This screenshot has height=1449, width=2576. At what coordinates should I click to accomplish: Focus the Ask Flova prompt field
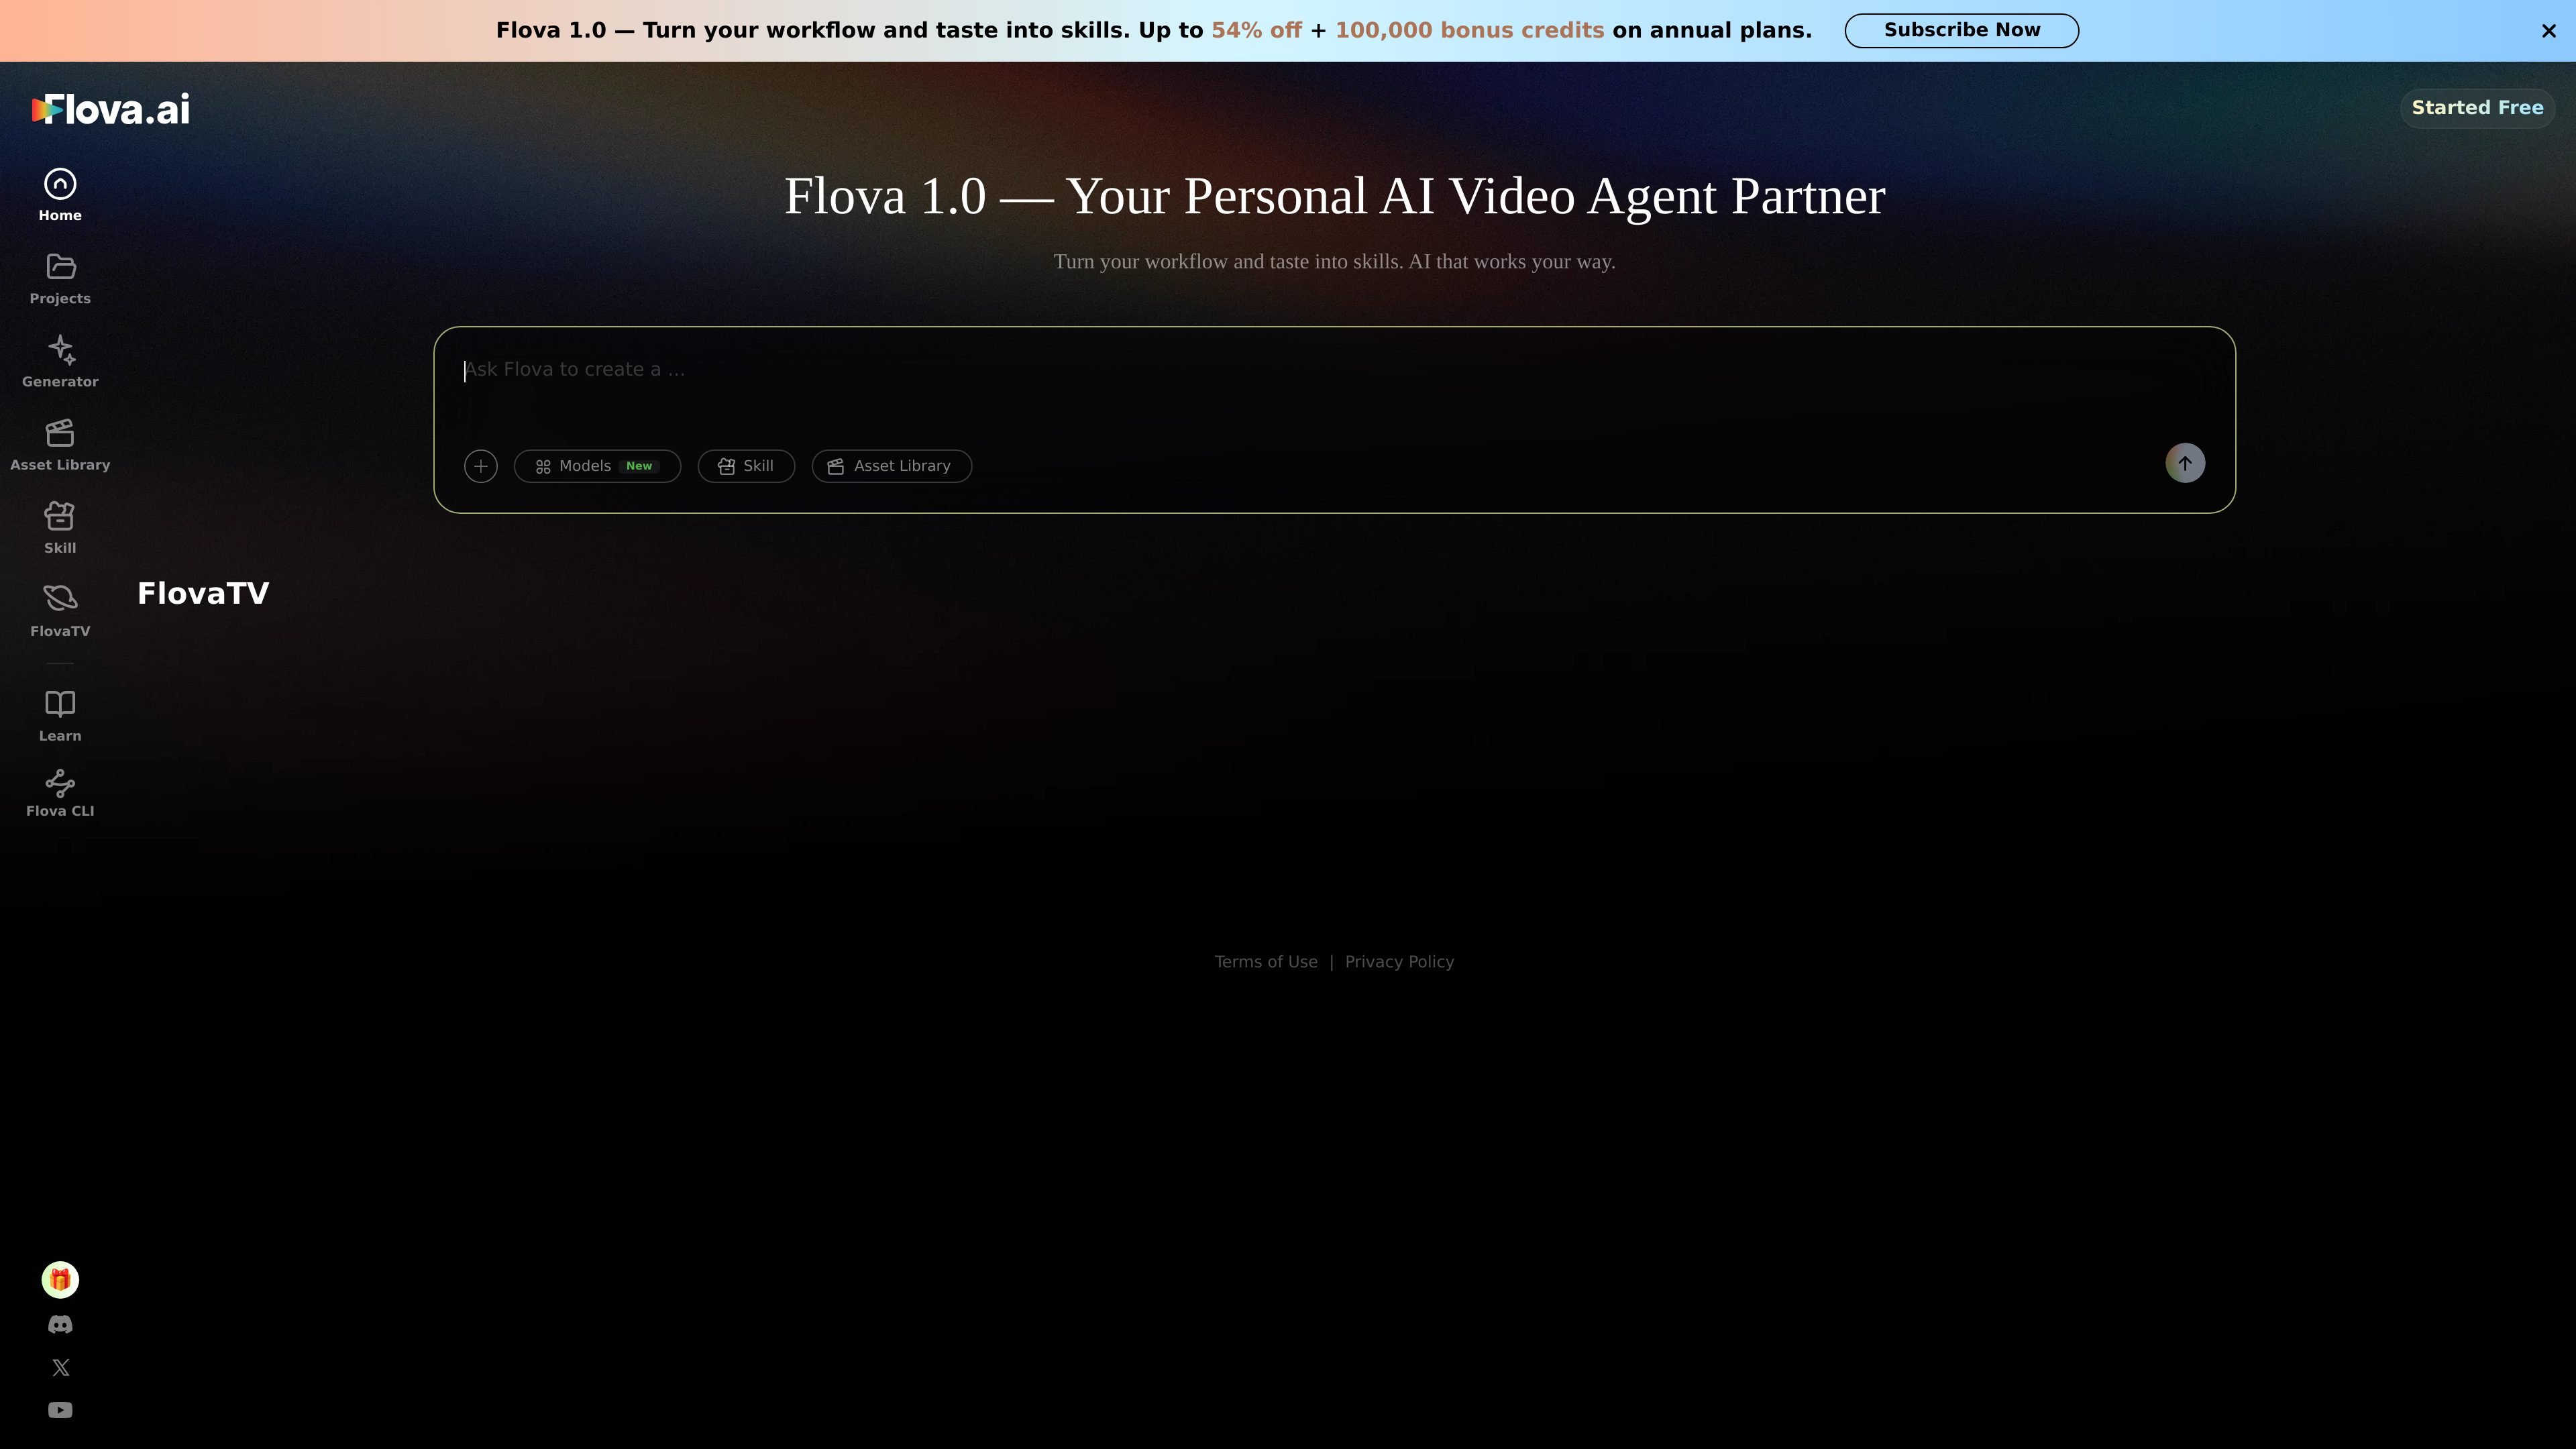(1334, 385)
